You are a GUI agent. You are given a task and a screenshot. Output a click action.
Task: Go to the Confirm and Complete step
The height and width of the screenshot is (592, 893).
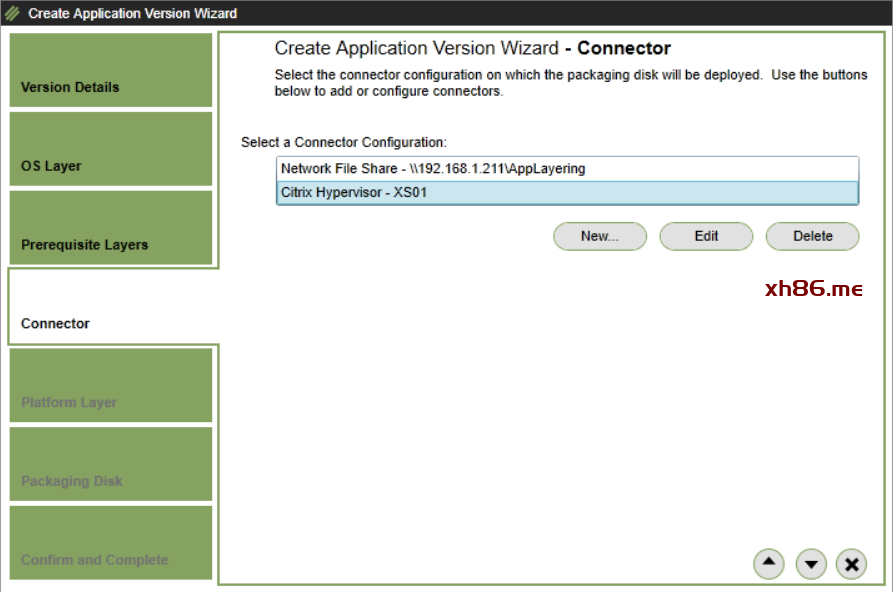click(110, 543)
